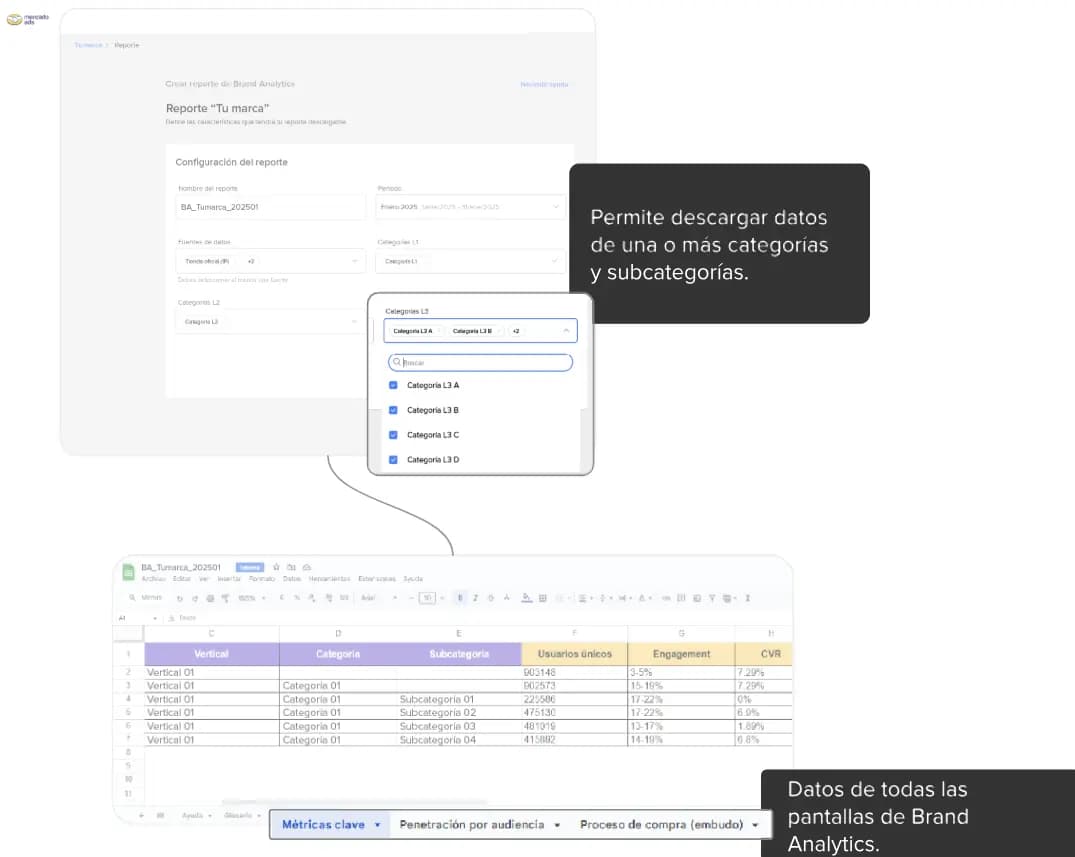Open the filter icon in toolbar
Screen dimensions: 1075x857
point(712,598)
